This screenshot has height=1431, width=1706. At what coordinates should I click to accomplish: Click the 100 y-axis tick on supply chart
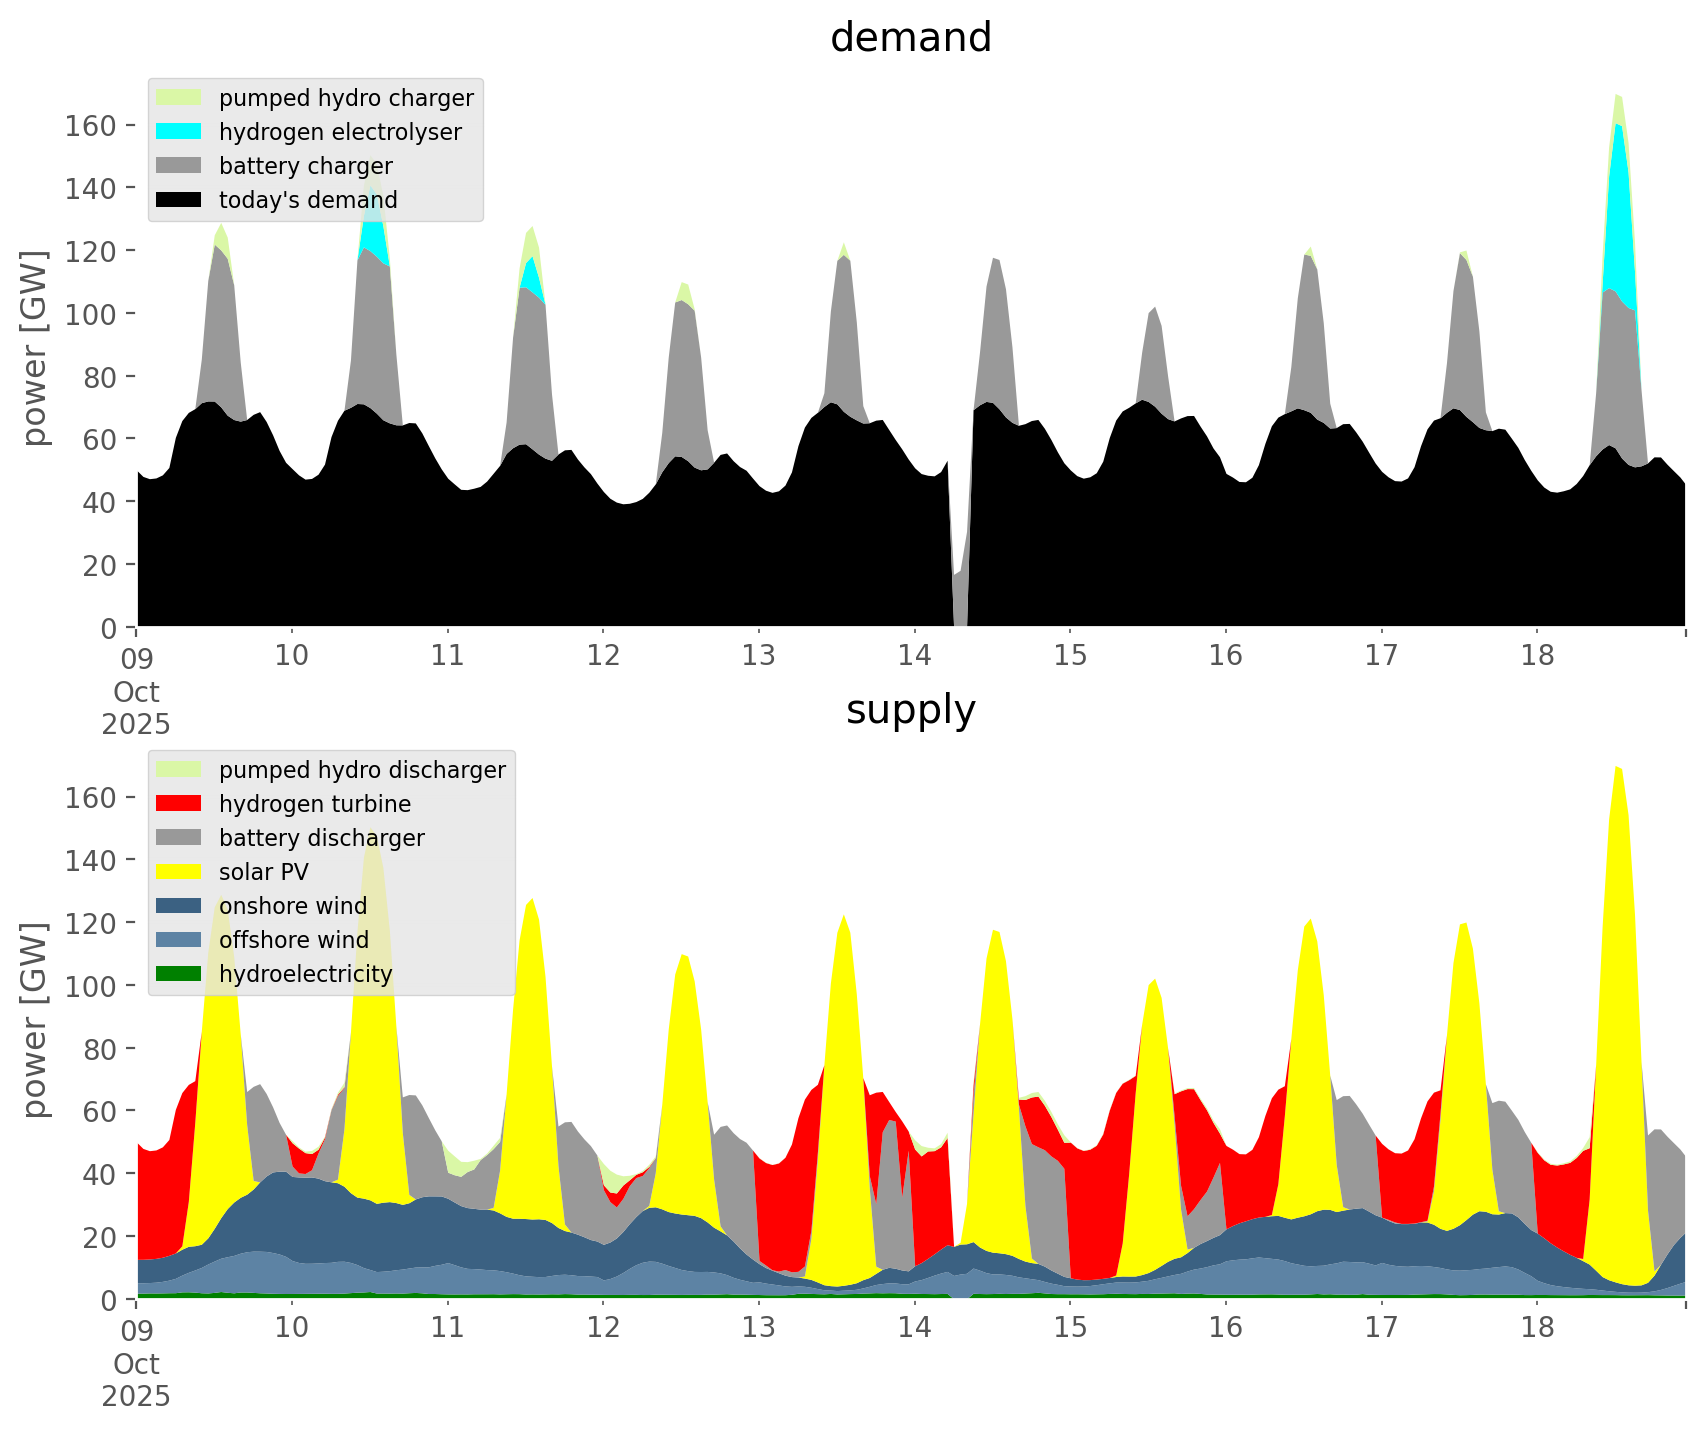coord(90,985)
